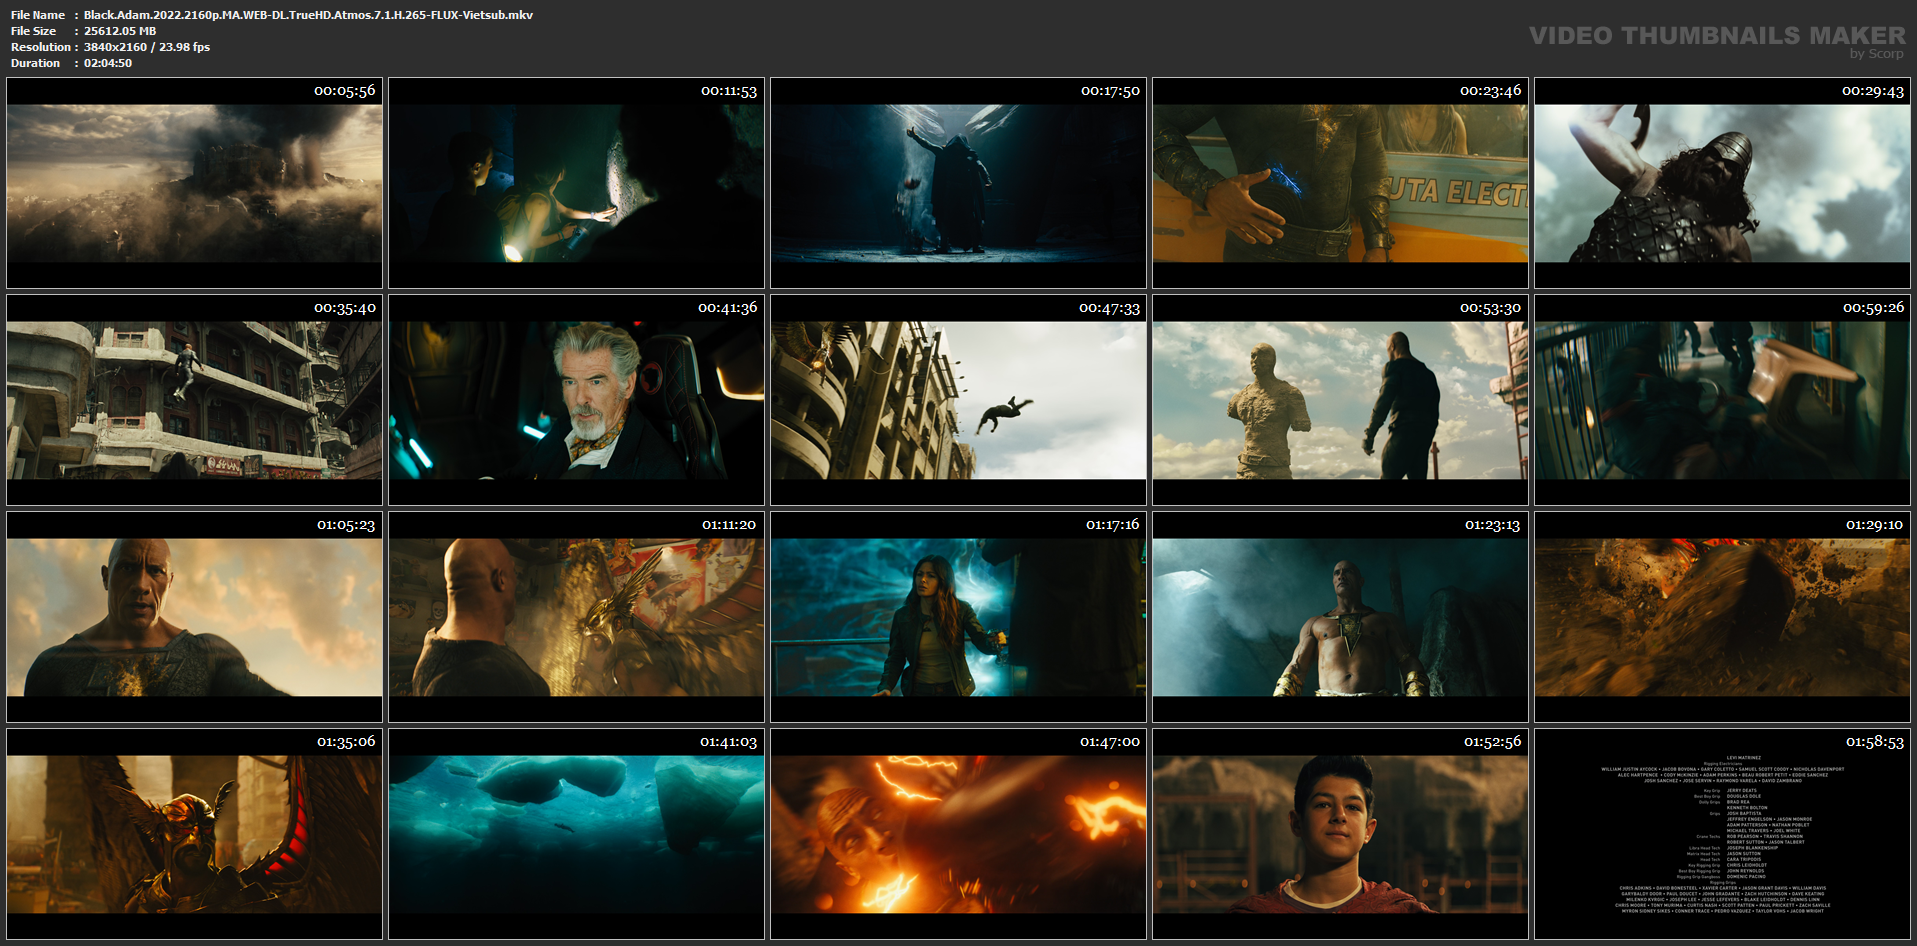Screen dimensions: 1917x946
Task: Select thumbnail at timestamp 00:59:26
Action: pyautogui.click(x=1722, y=400)
